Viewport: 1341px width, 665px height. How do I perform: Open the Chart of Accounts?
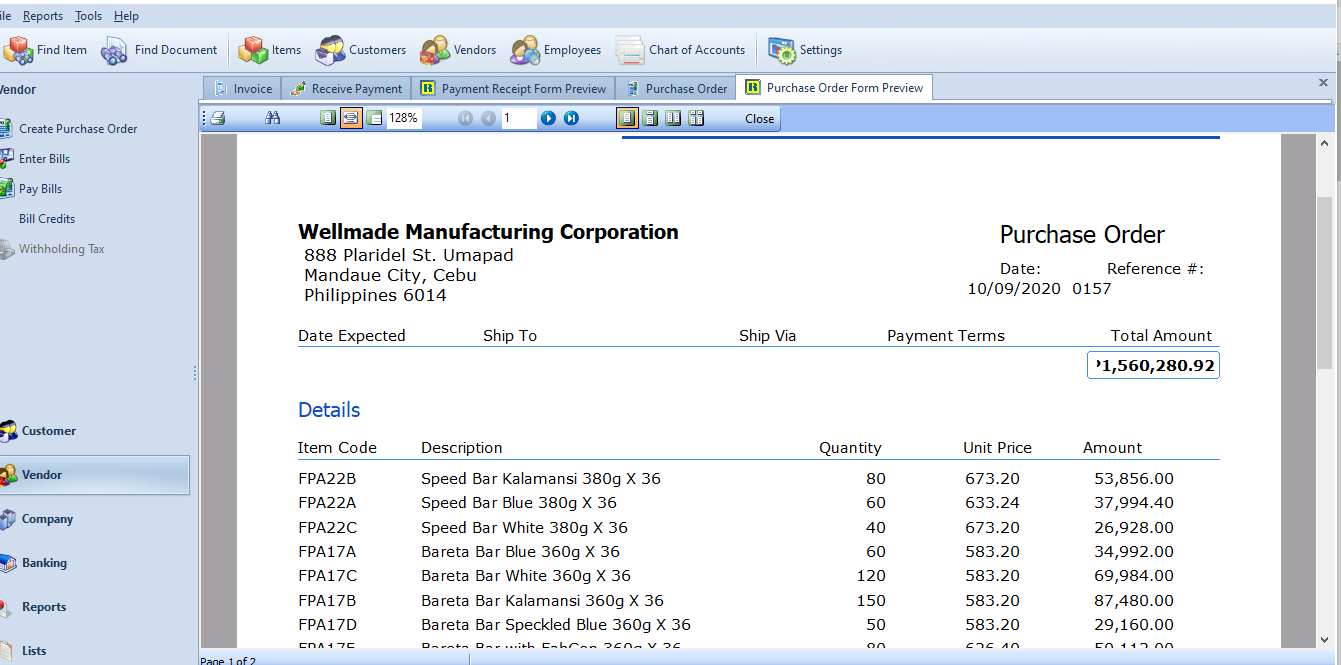(x=680, y=50)
